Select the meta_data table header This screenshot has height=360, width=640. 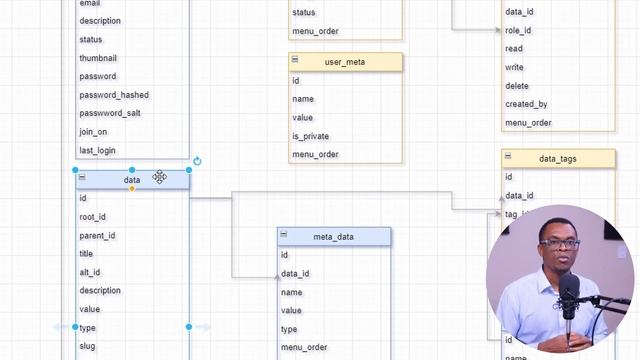tap(334, 237)
